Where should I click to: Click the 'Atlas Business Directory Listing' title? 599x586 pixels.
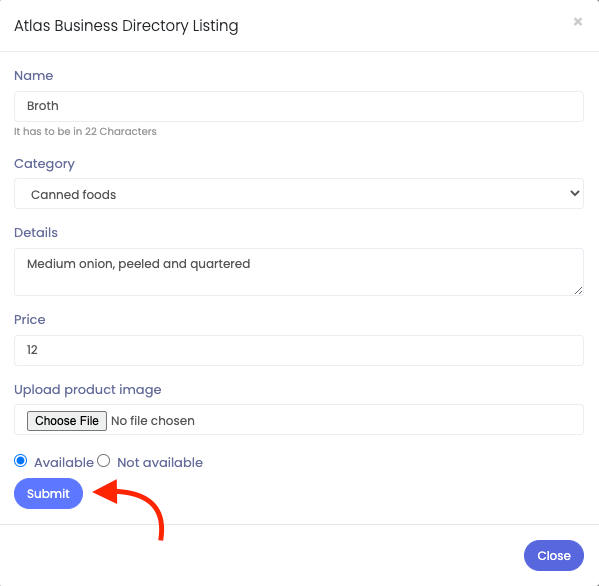pyautogui.click(x=126, y=26)
